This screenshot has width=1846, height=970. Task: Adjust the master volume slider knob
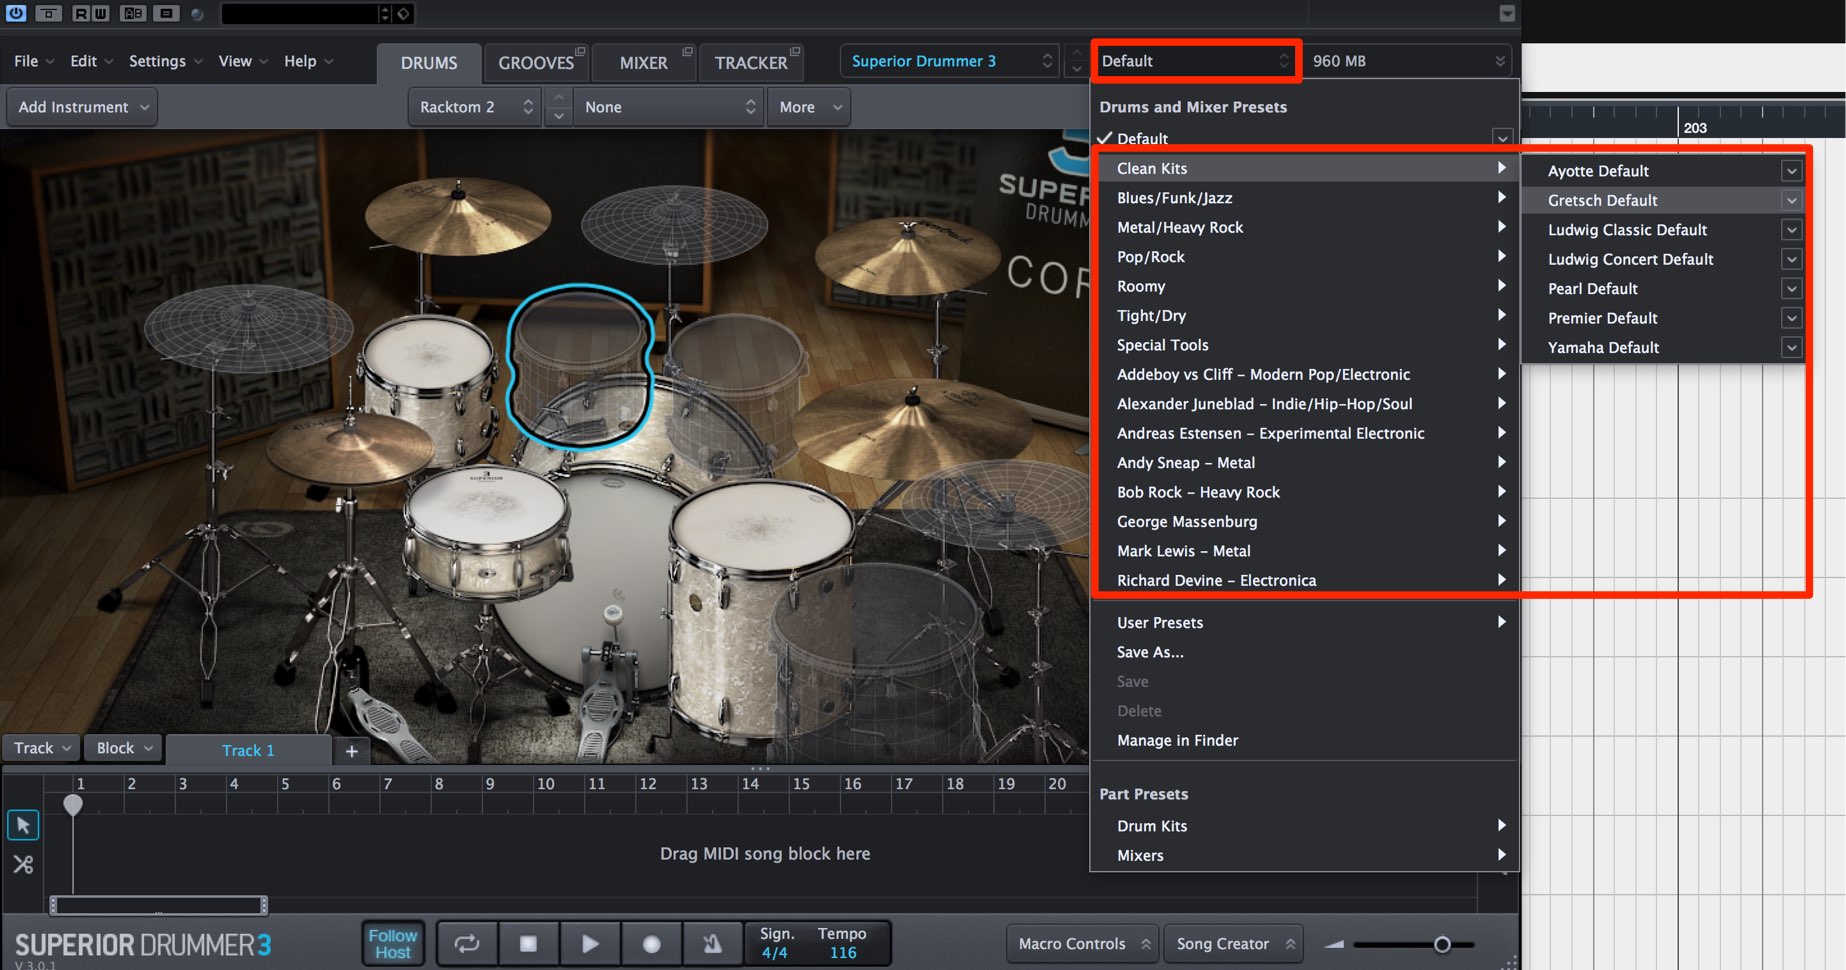[1442, 944]
